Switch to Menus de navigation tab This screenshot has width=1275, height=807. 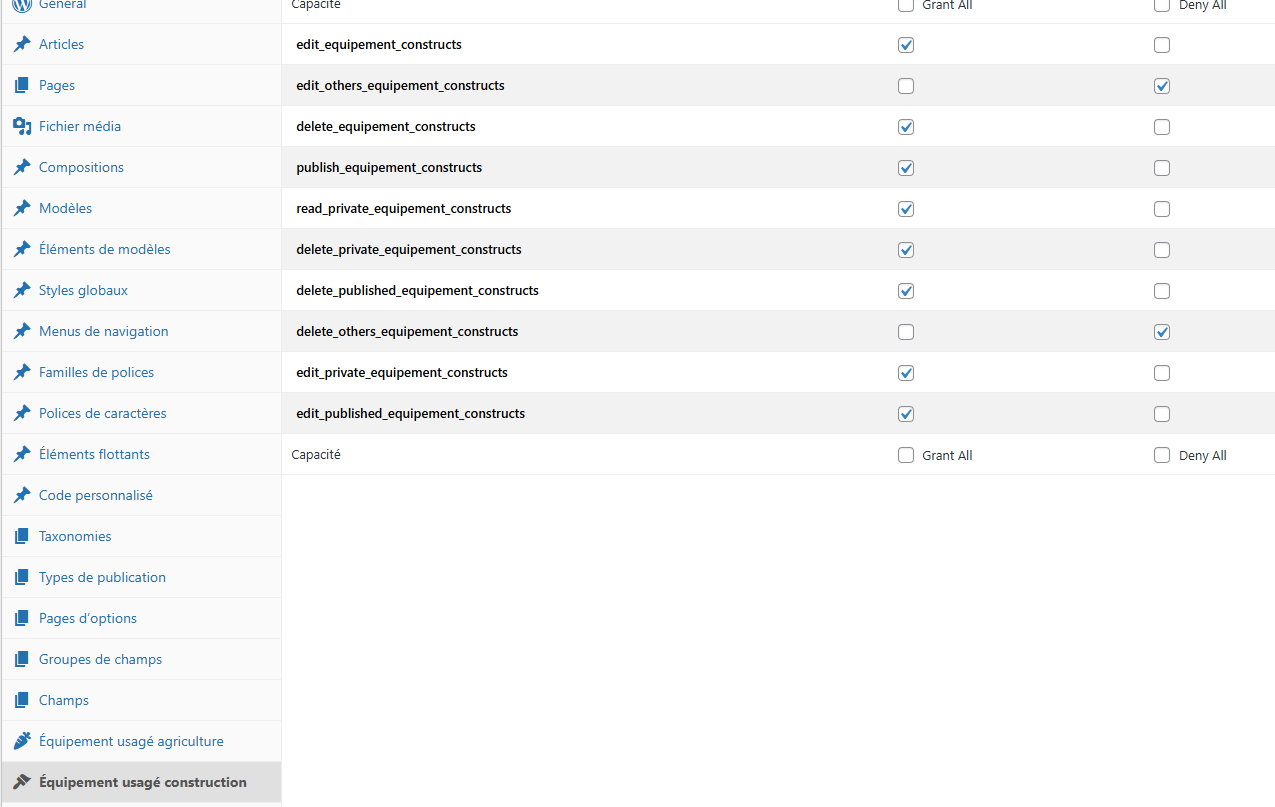point(103,332)
